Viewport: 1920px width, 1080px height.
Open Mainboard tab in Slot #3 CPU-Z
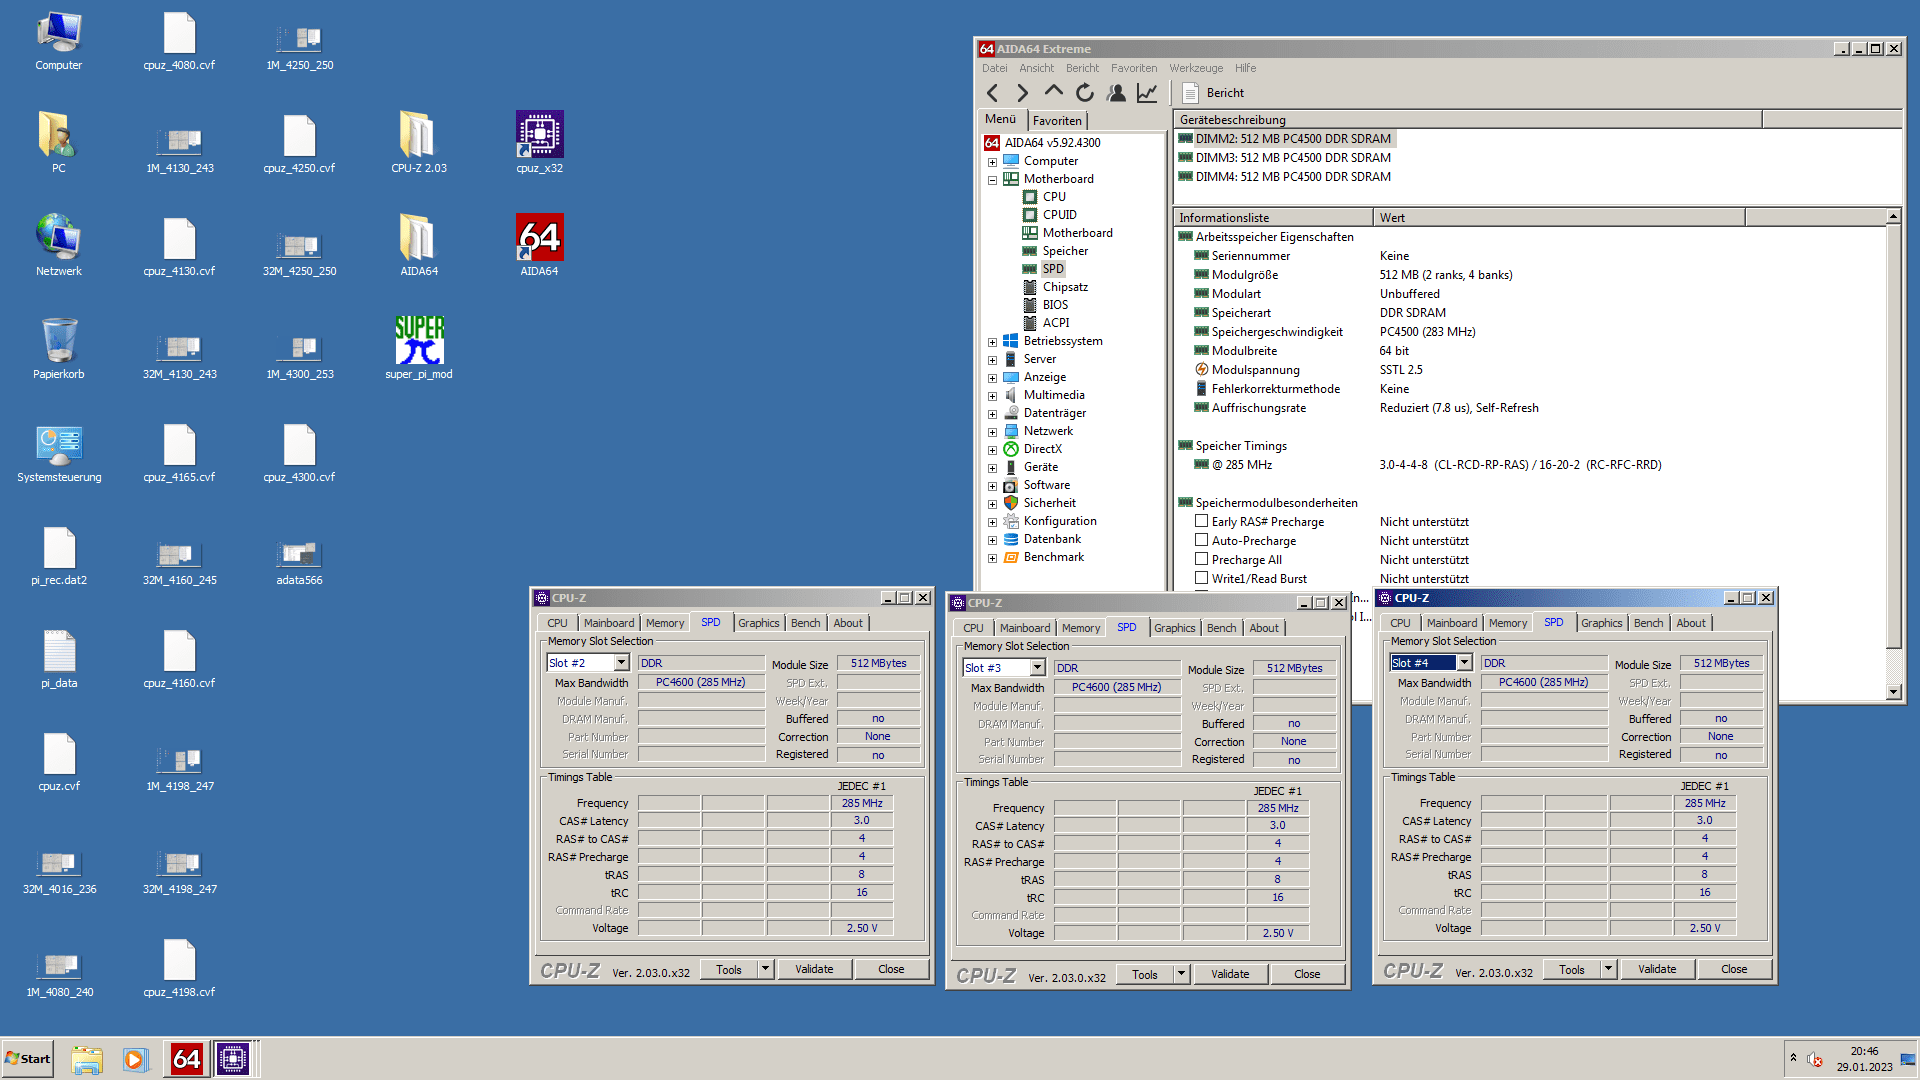tap(1025, 628)
